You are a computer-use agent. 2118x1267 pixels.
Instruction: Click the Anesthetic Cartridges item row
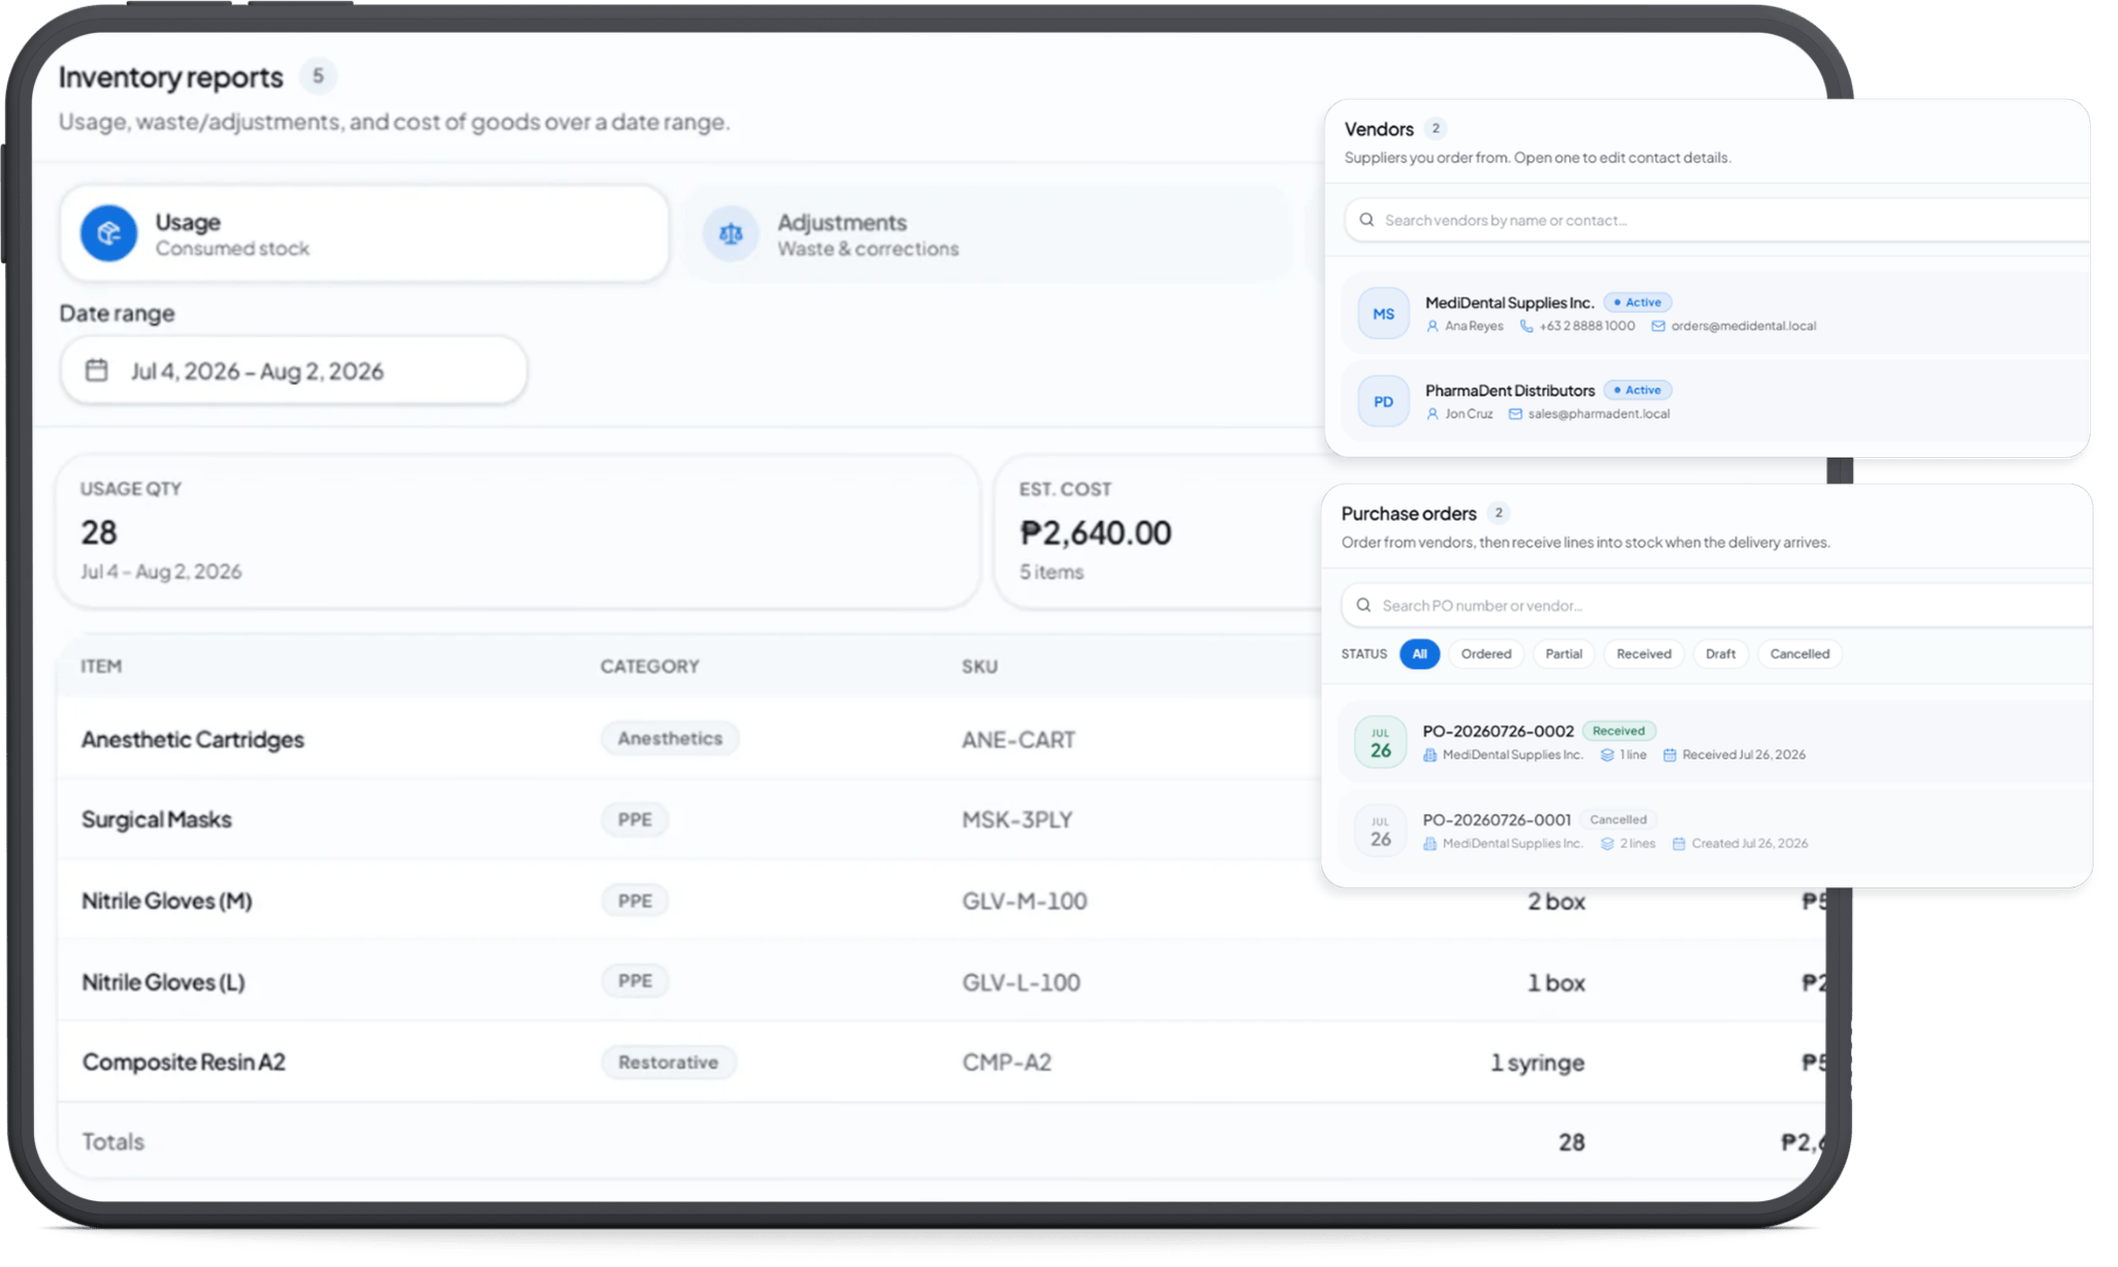[x=690, y=739]
